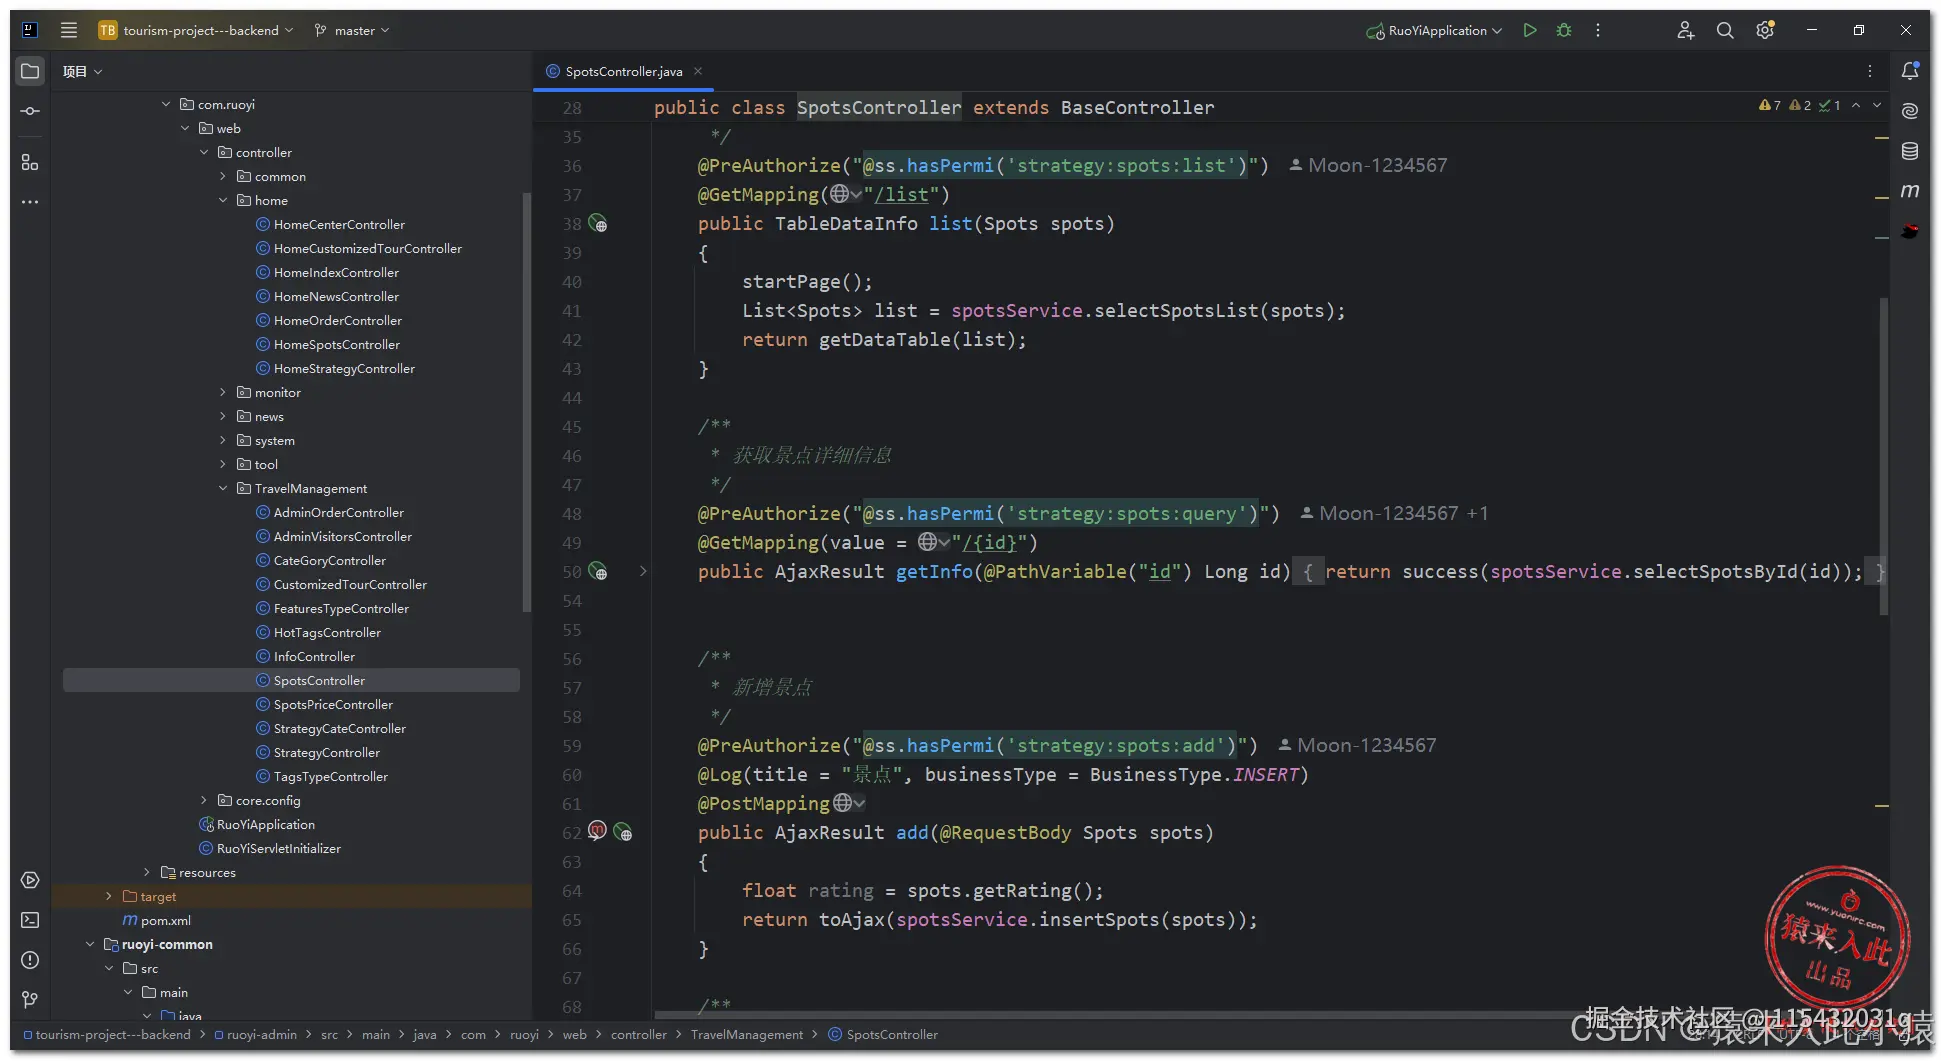Open the Notifications bell
1941x1061 pixels.
pyautogui.click(x=1910, y=71)
